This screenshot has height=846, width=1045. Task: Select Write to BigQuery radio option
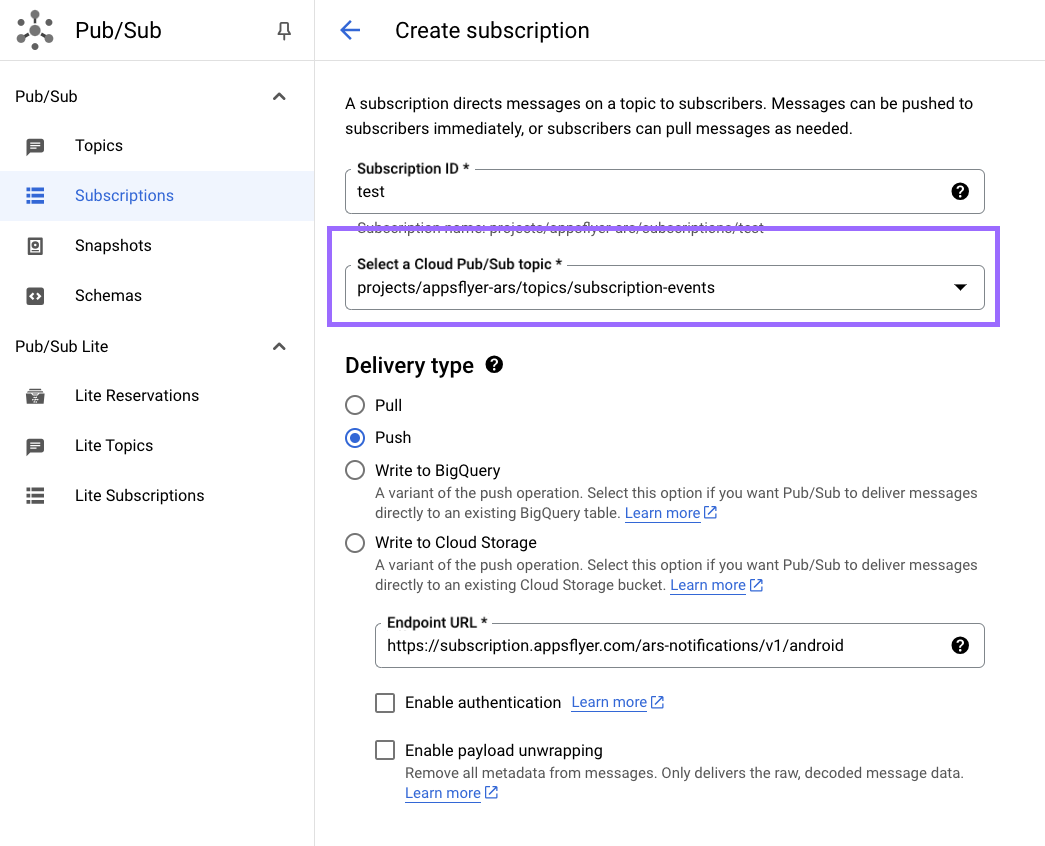point(355,470)
